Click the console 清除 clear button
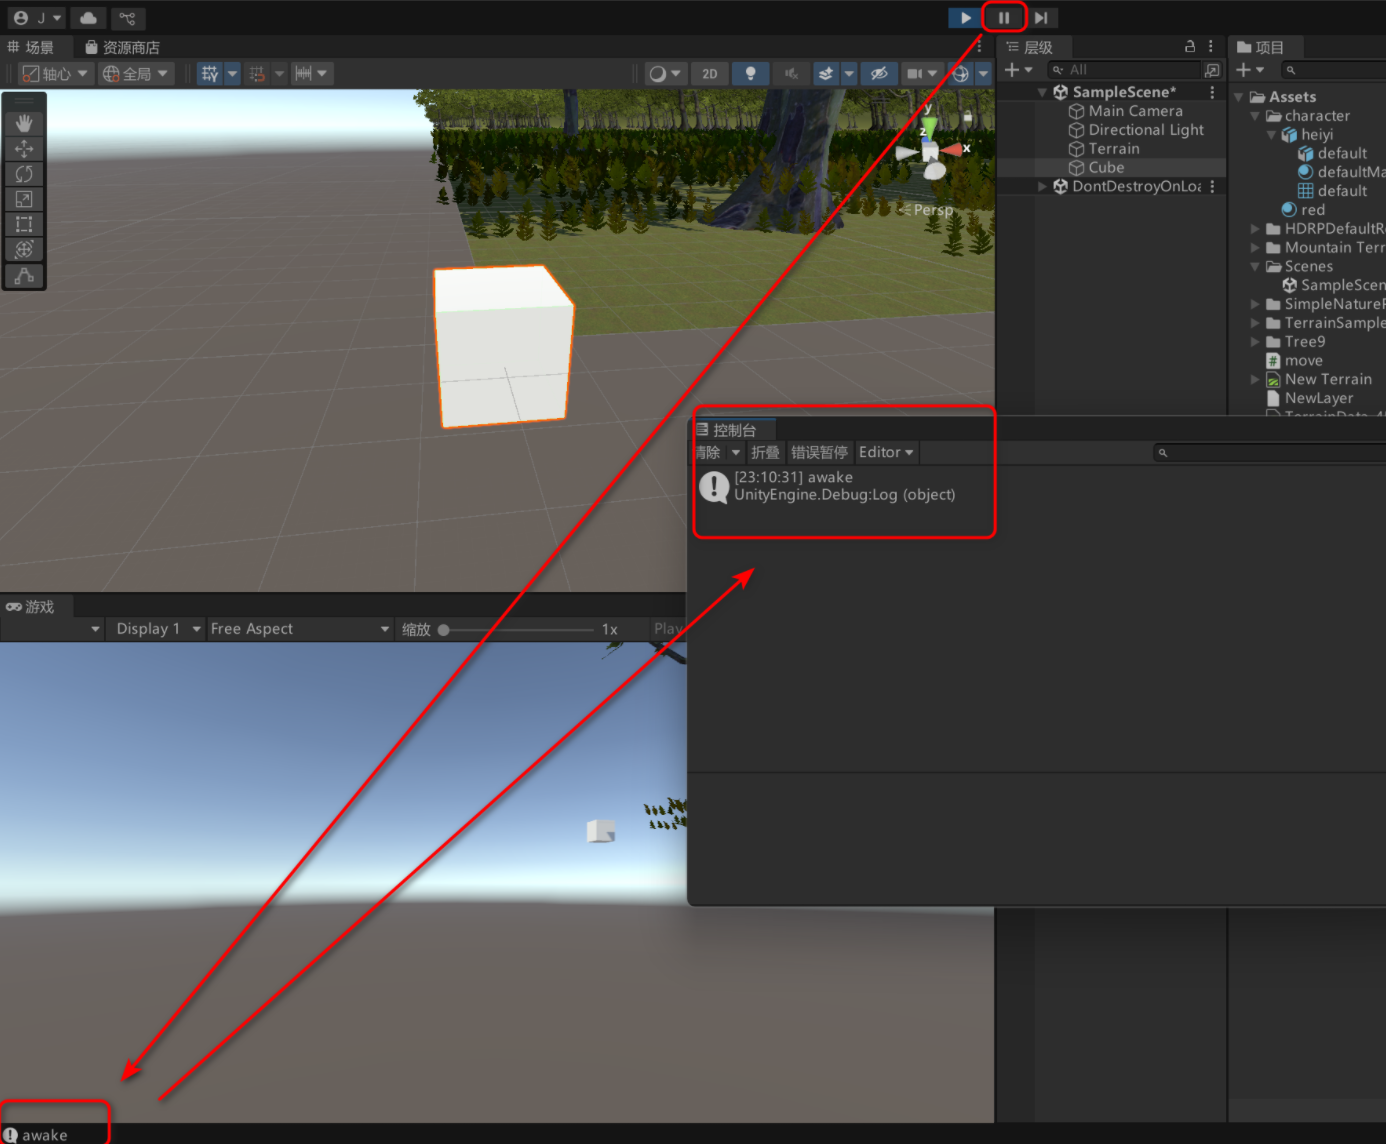Screen dimensions: 1386x1144 (x=709, y=453)
